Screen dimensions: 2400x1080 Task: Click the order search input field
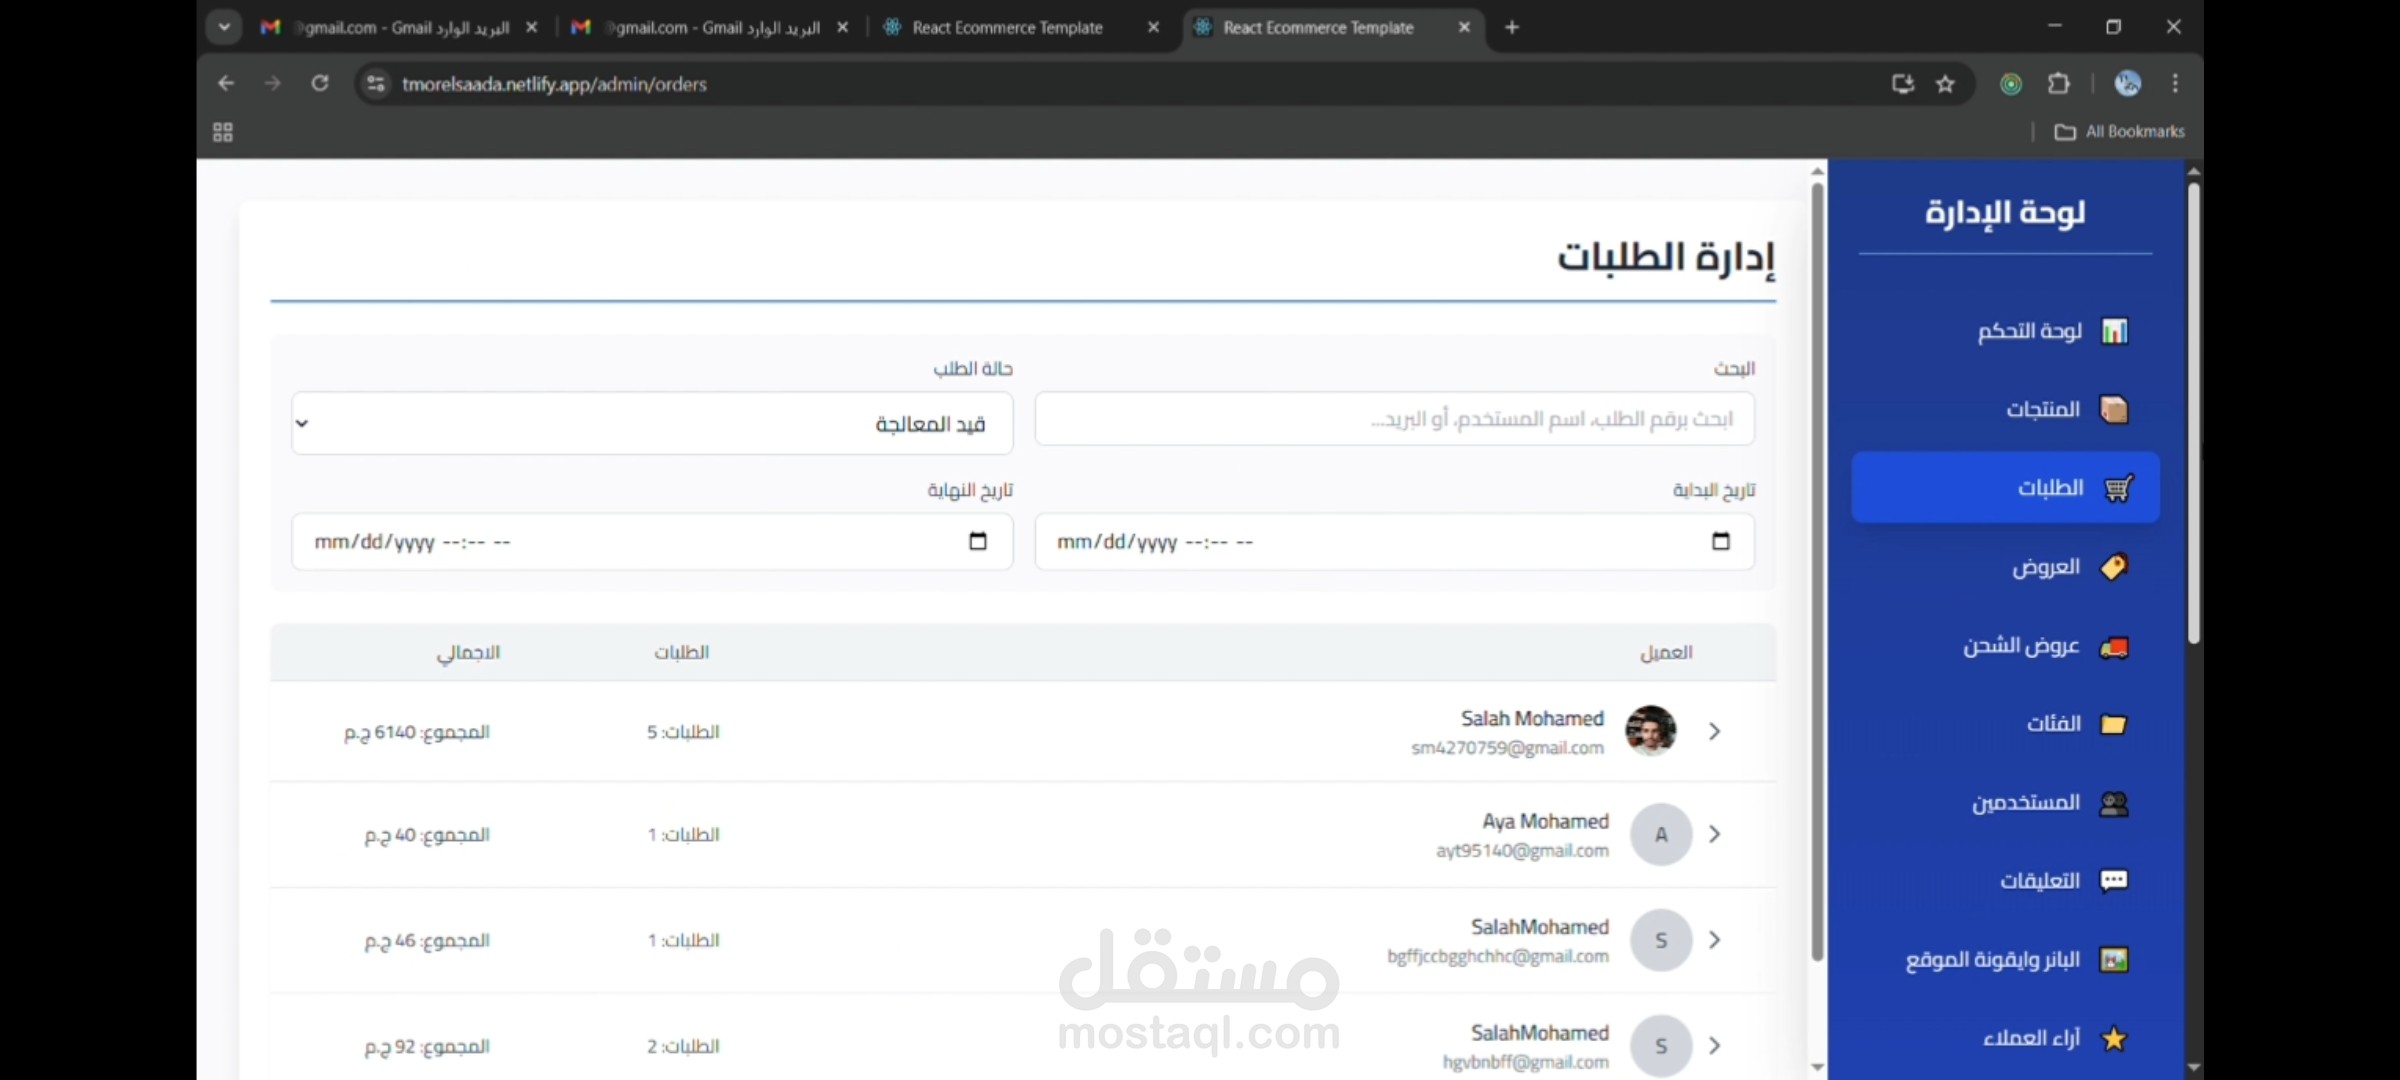[1394, 419]
